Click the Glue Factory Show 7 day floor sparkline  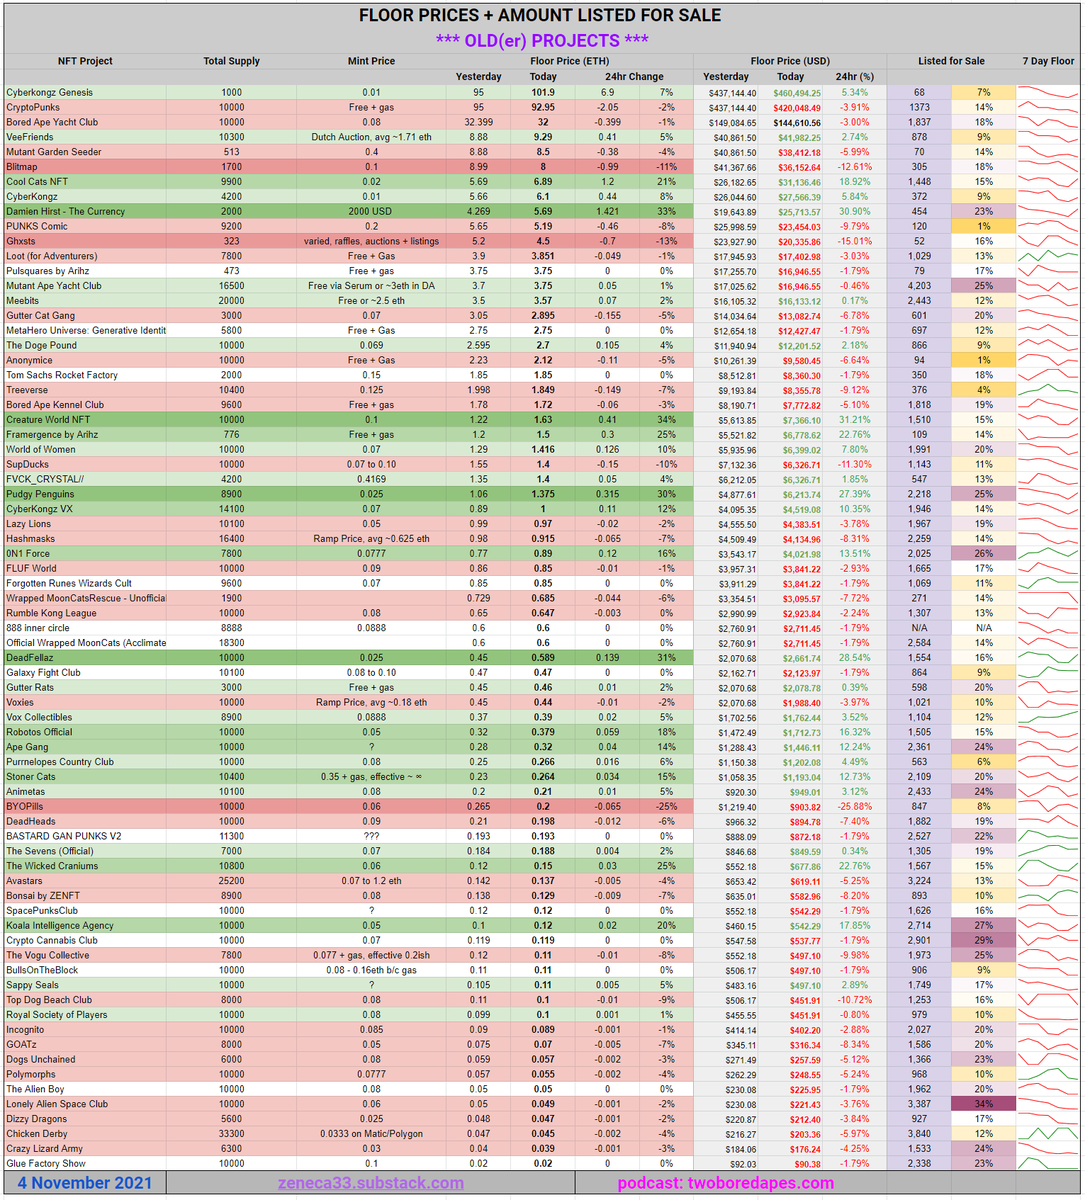coord(1048,1164)
